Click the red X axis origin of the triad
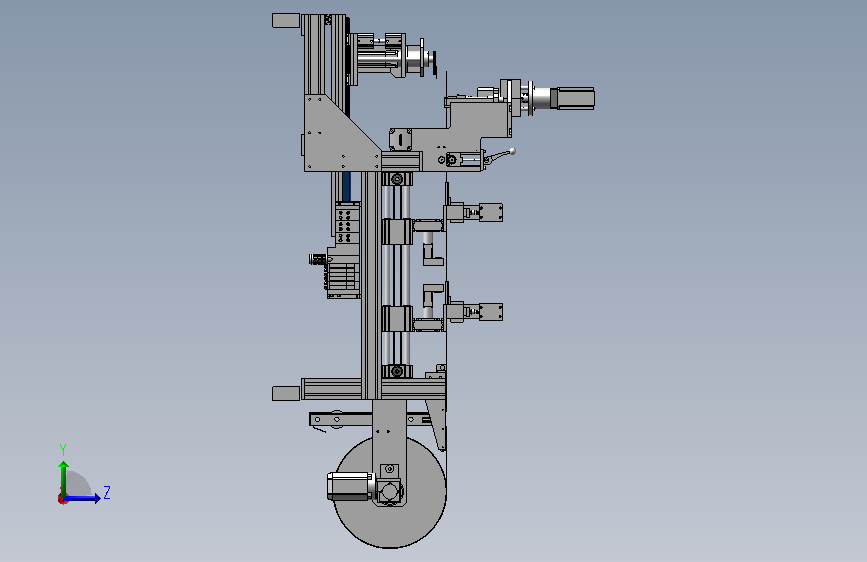Image resolution: width=867 pixels, height=562 pixels. click(x=62, y=500)
